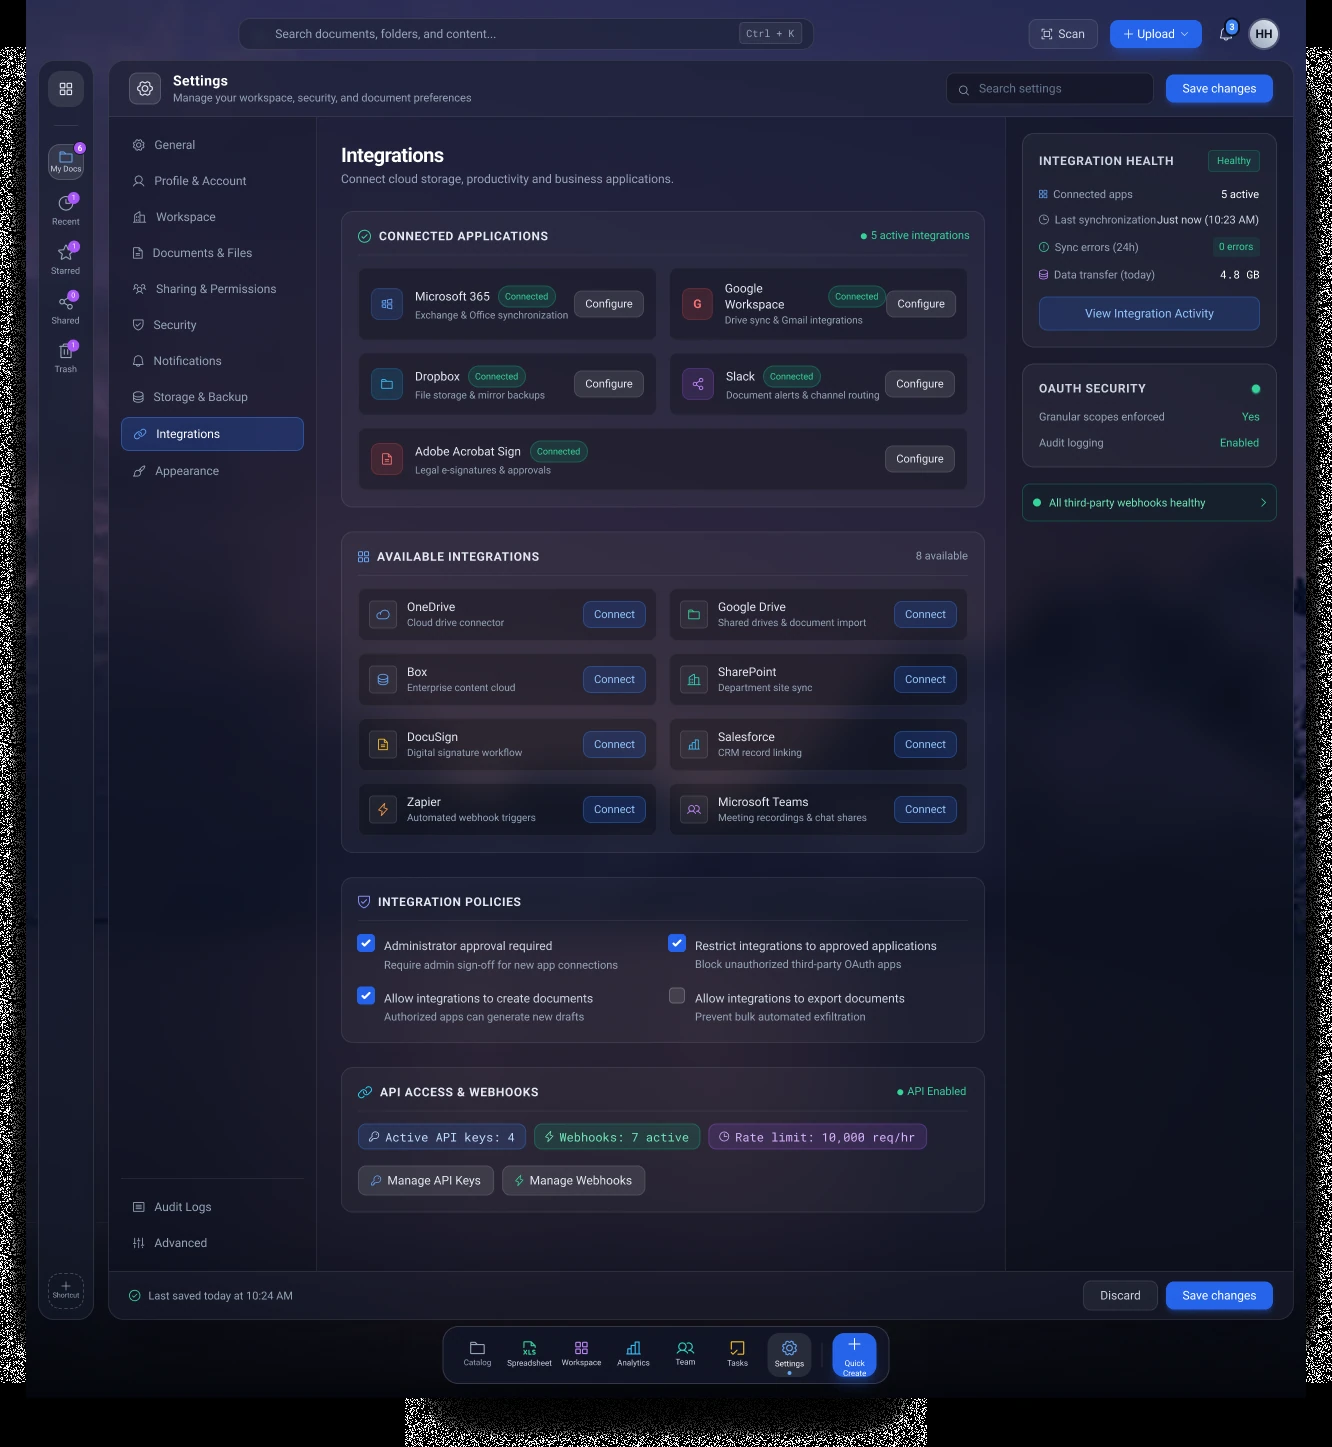Screen dimensions: 1332x1447
Task: Uncheck Allow integrations to create documents
Action: click(x=366, y=995)
